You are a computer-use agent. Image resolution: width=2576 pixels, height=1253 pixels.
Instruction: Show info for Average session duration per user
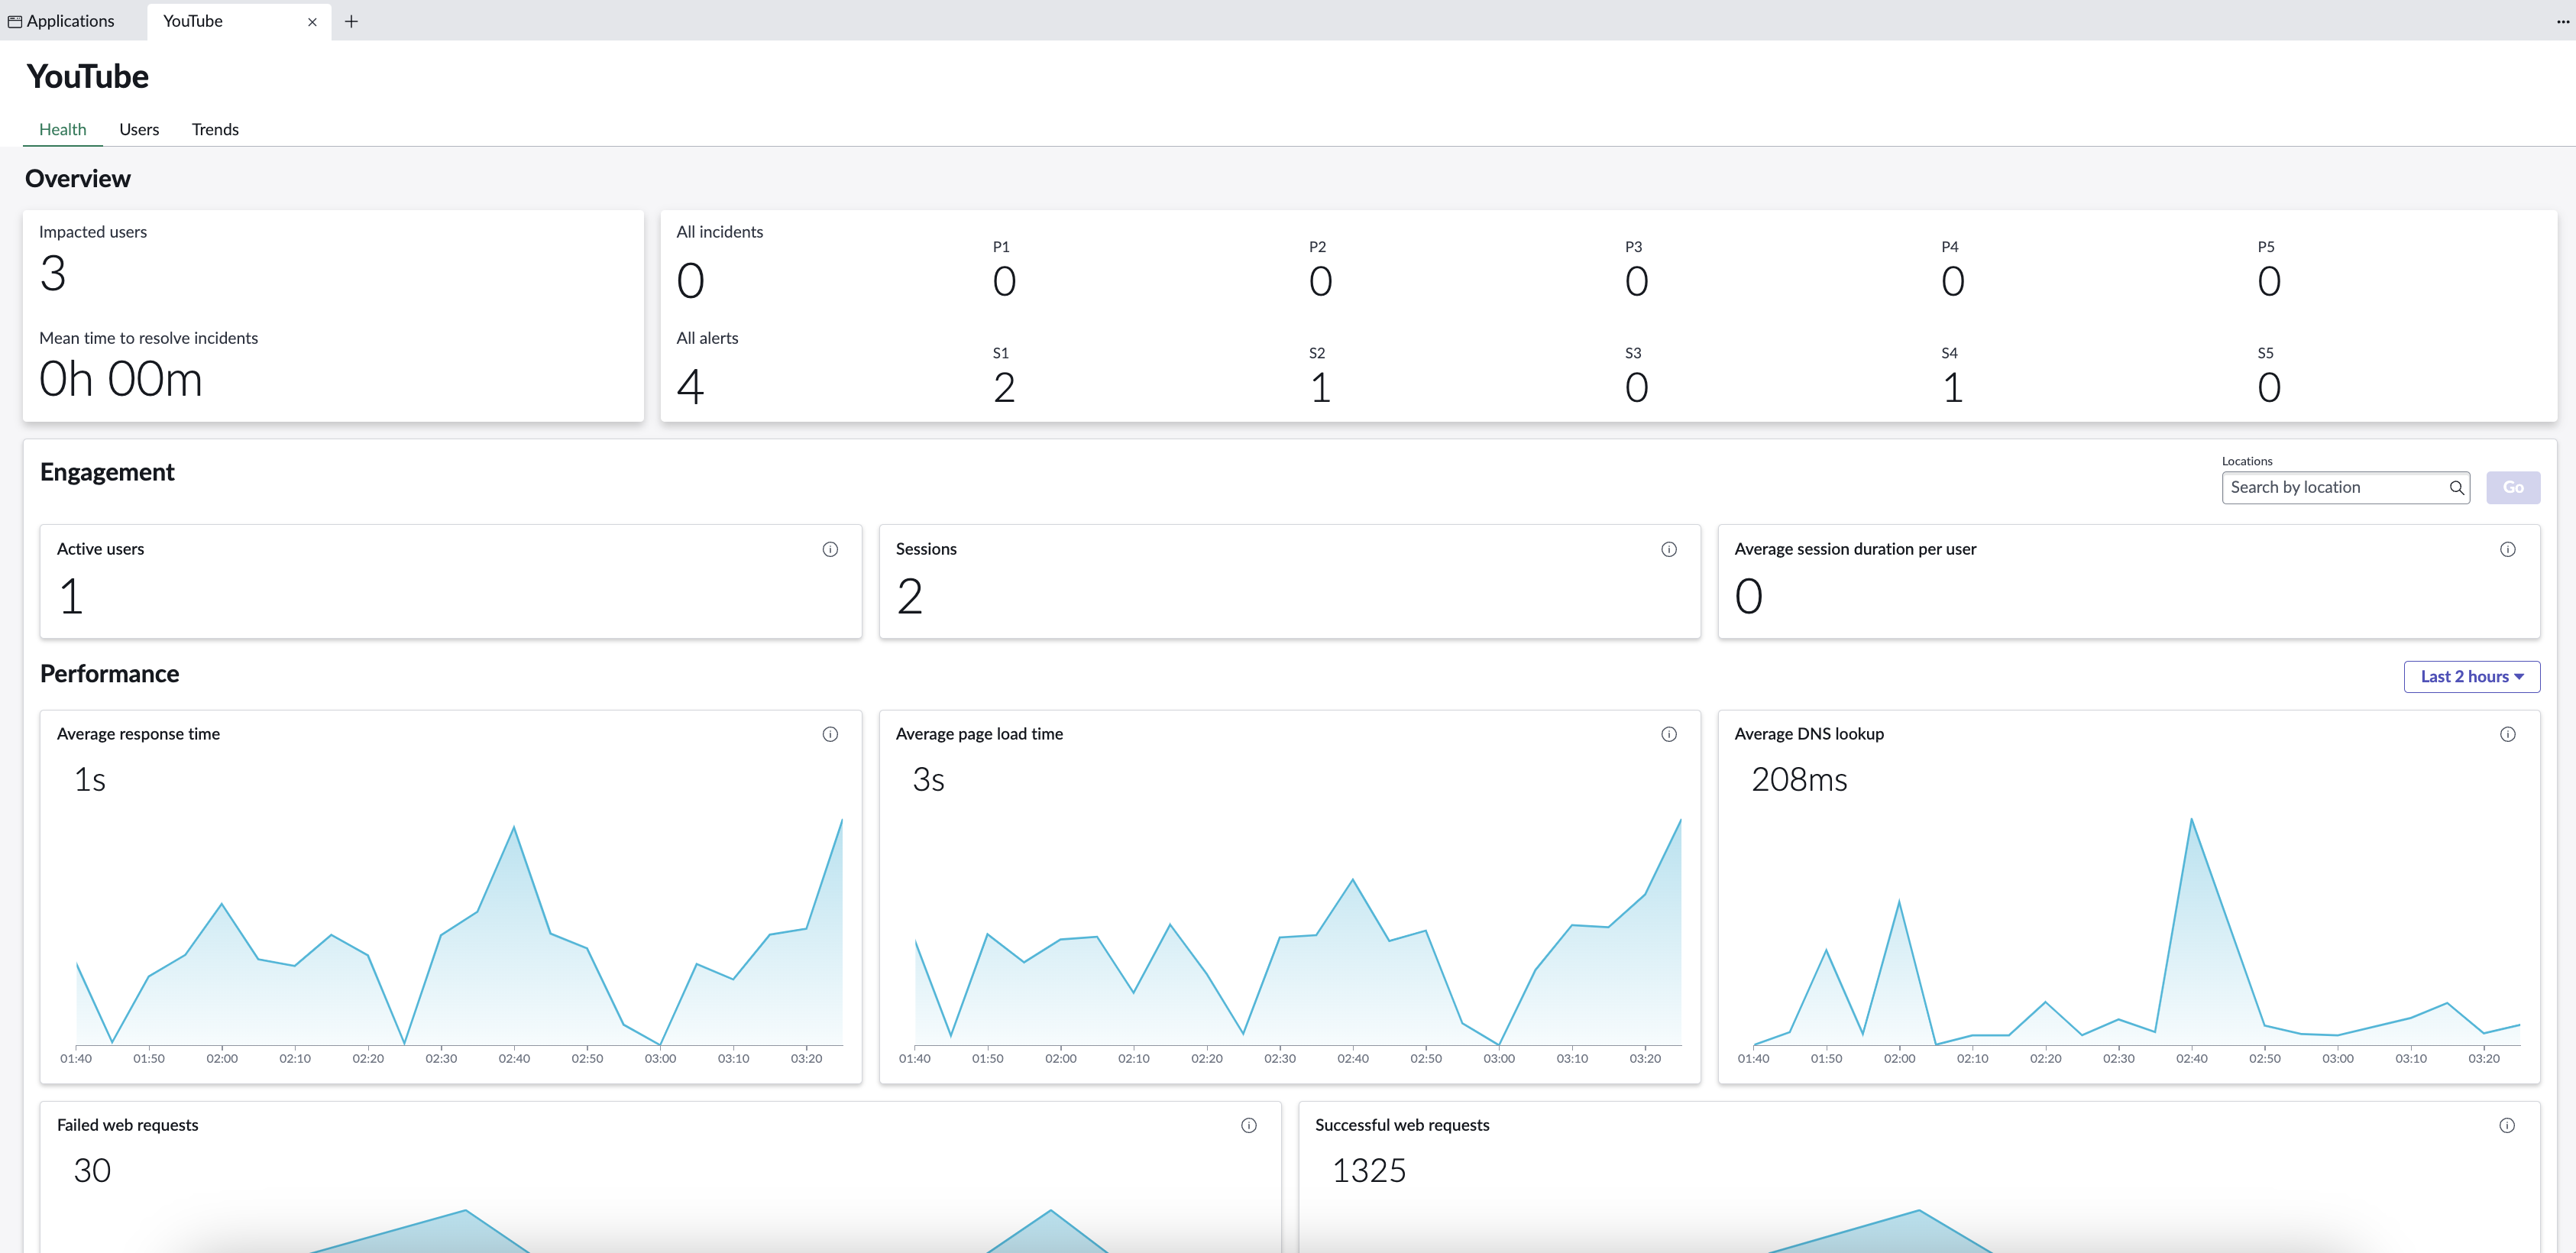[x=2508, y=549]
